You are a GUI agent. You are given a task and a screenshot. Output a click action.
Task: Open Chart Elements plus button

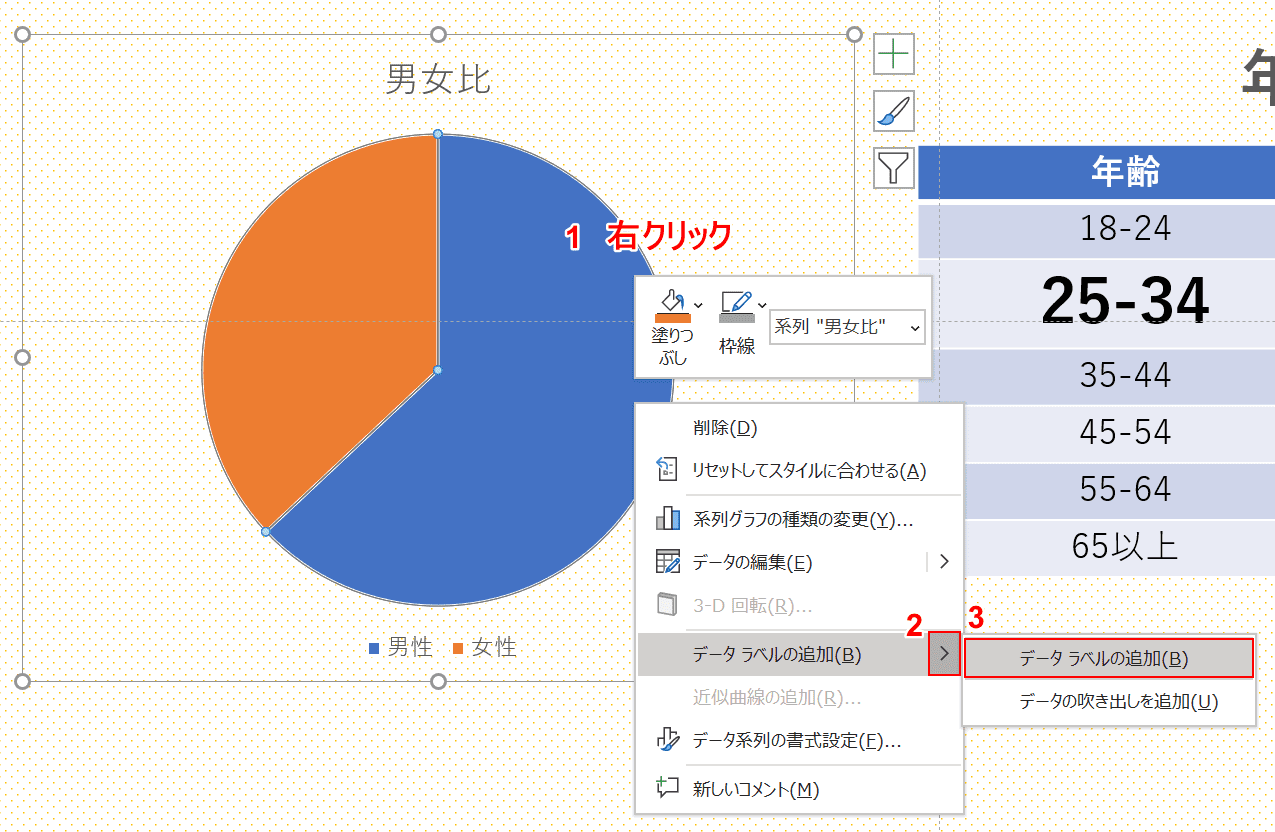pyautogui.click(x=894, y=54)
